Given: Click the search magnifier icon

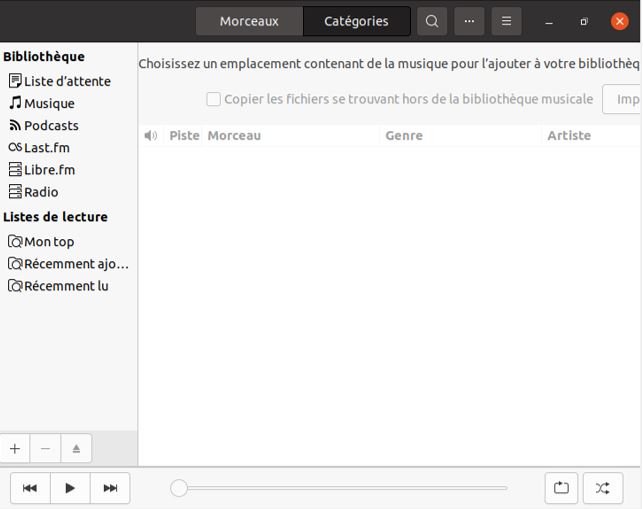Looking at the screenshot, I should tap(431, 21).
